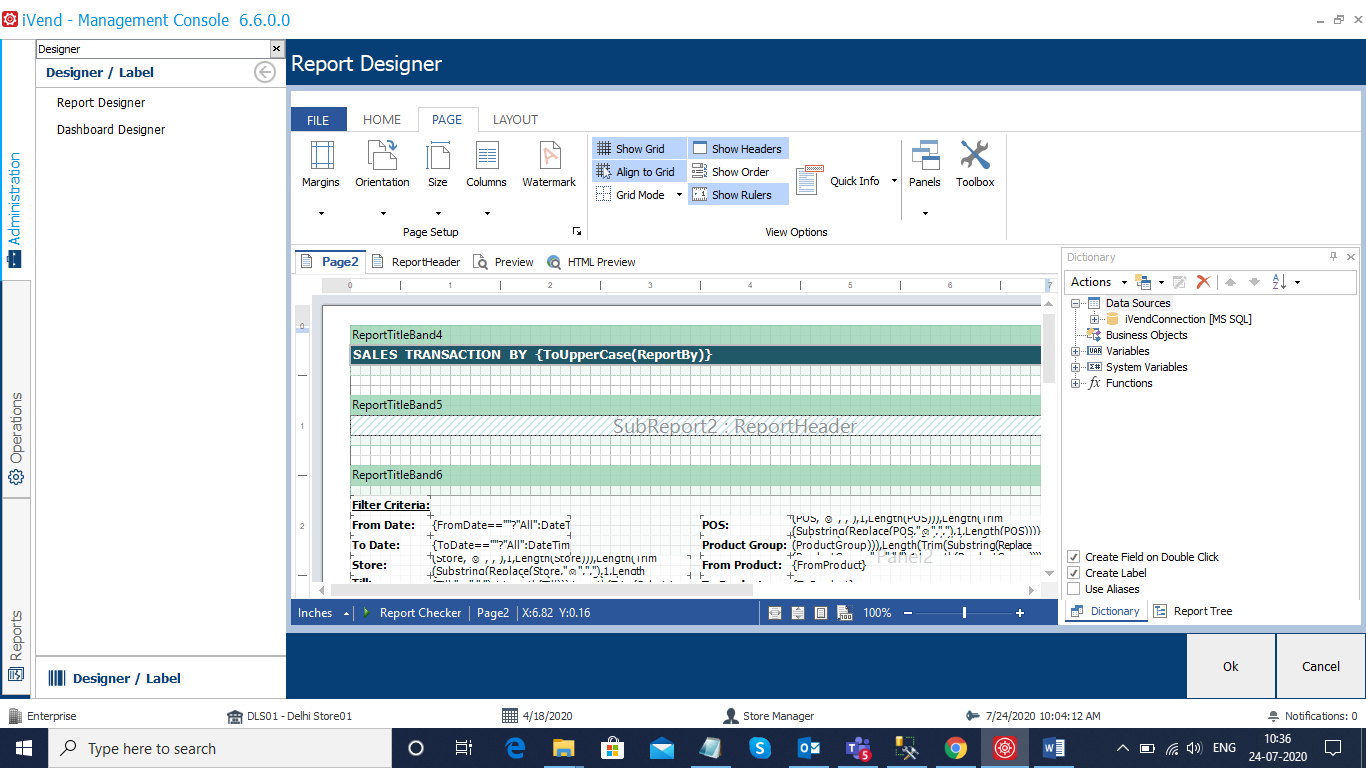Switch to the Report Tree panel tab

1193,611
